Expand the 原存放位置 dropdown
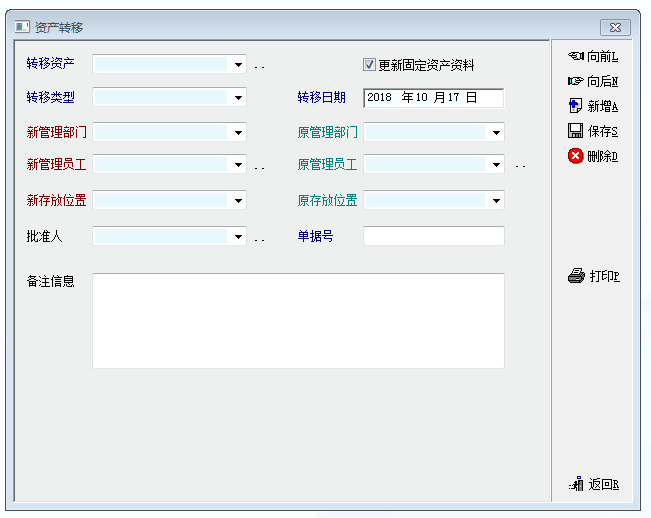651x518 pixels. click(496, 201)
